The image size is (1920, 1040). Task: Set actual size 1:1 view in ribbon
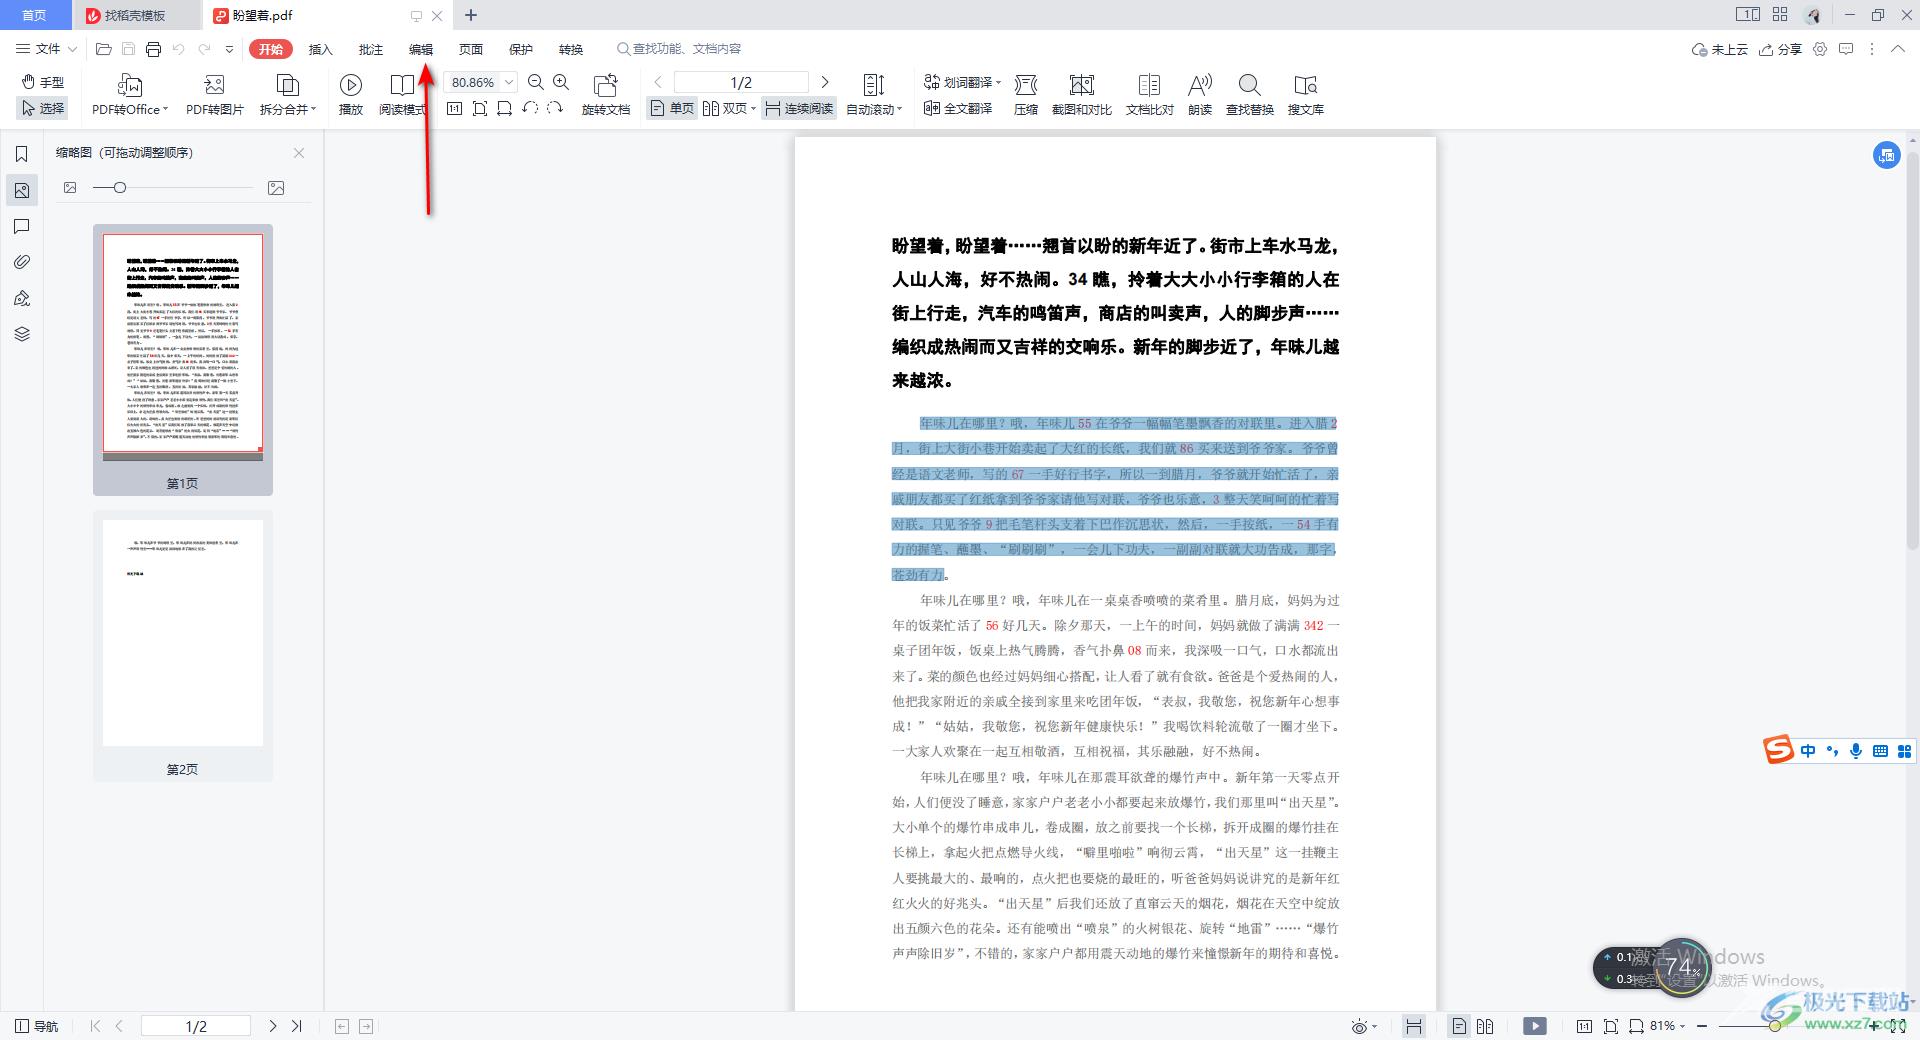[454, 108]
